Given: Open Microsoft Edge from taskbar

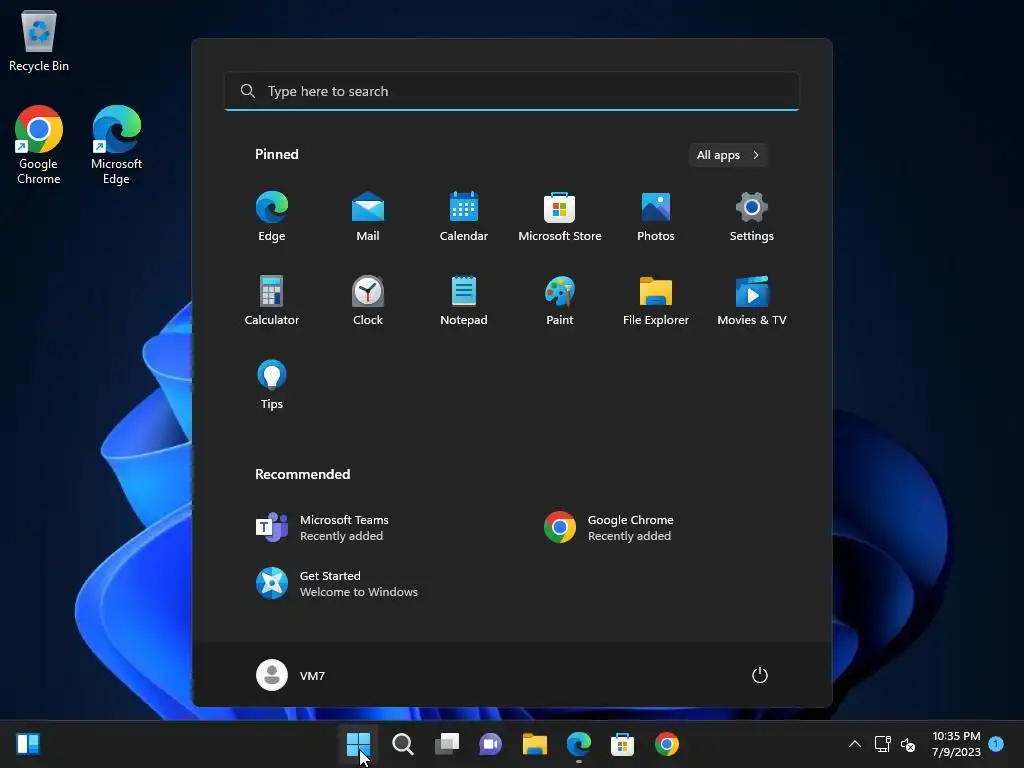Looking at the screenshot, I should (x=579, y=744).
